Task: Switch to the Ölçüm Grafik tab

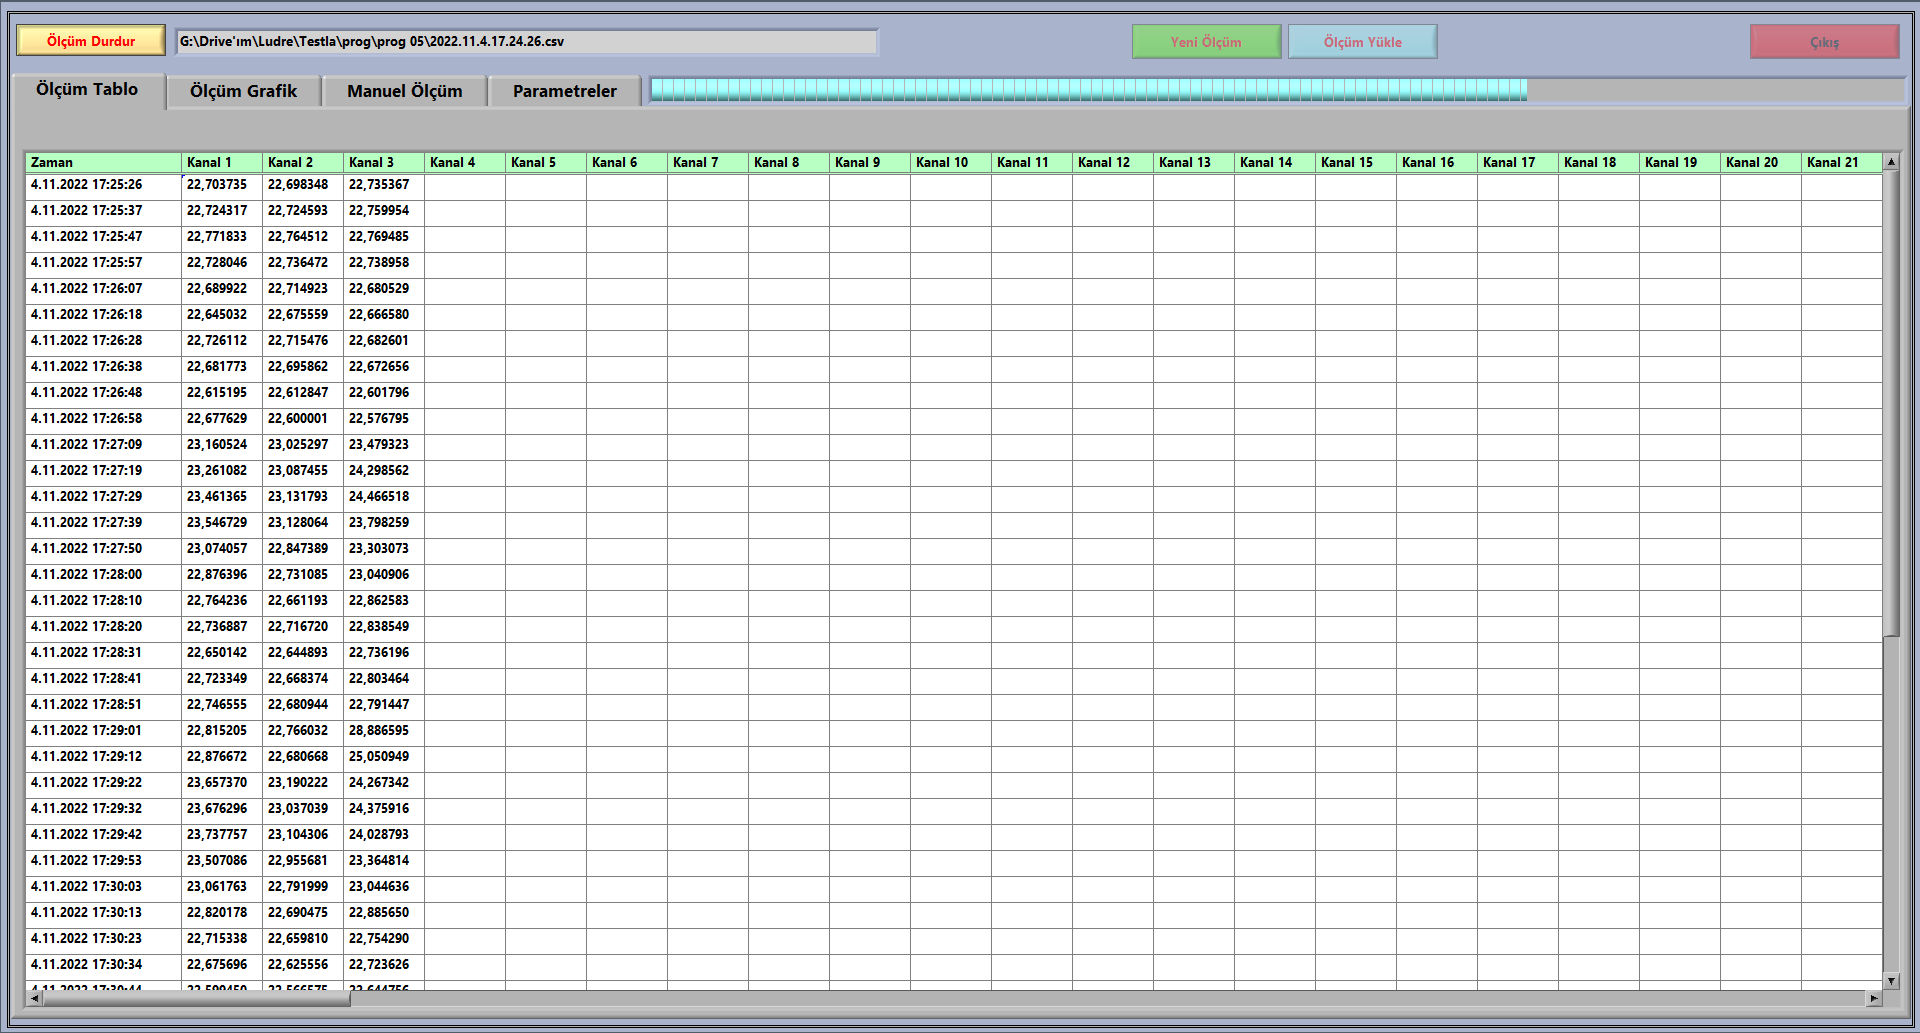Action: 243,91
